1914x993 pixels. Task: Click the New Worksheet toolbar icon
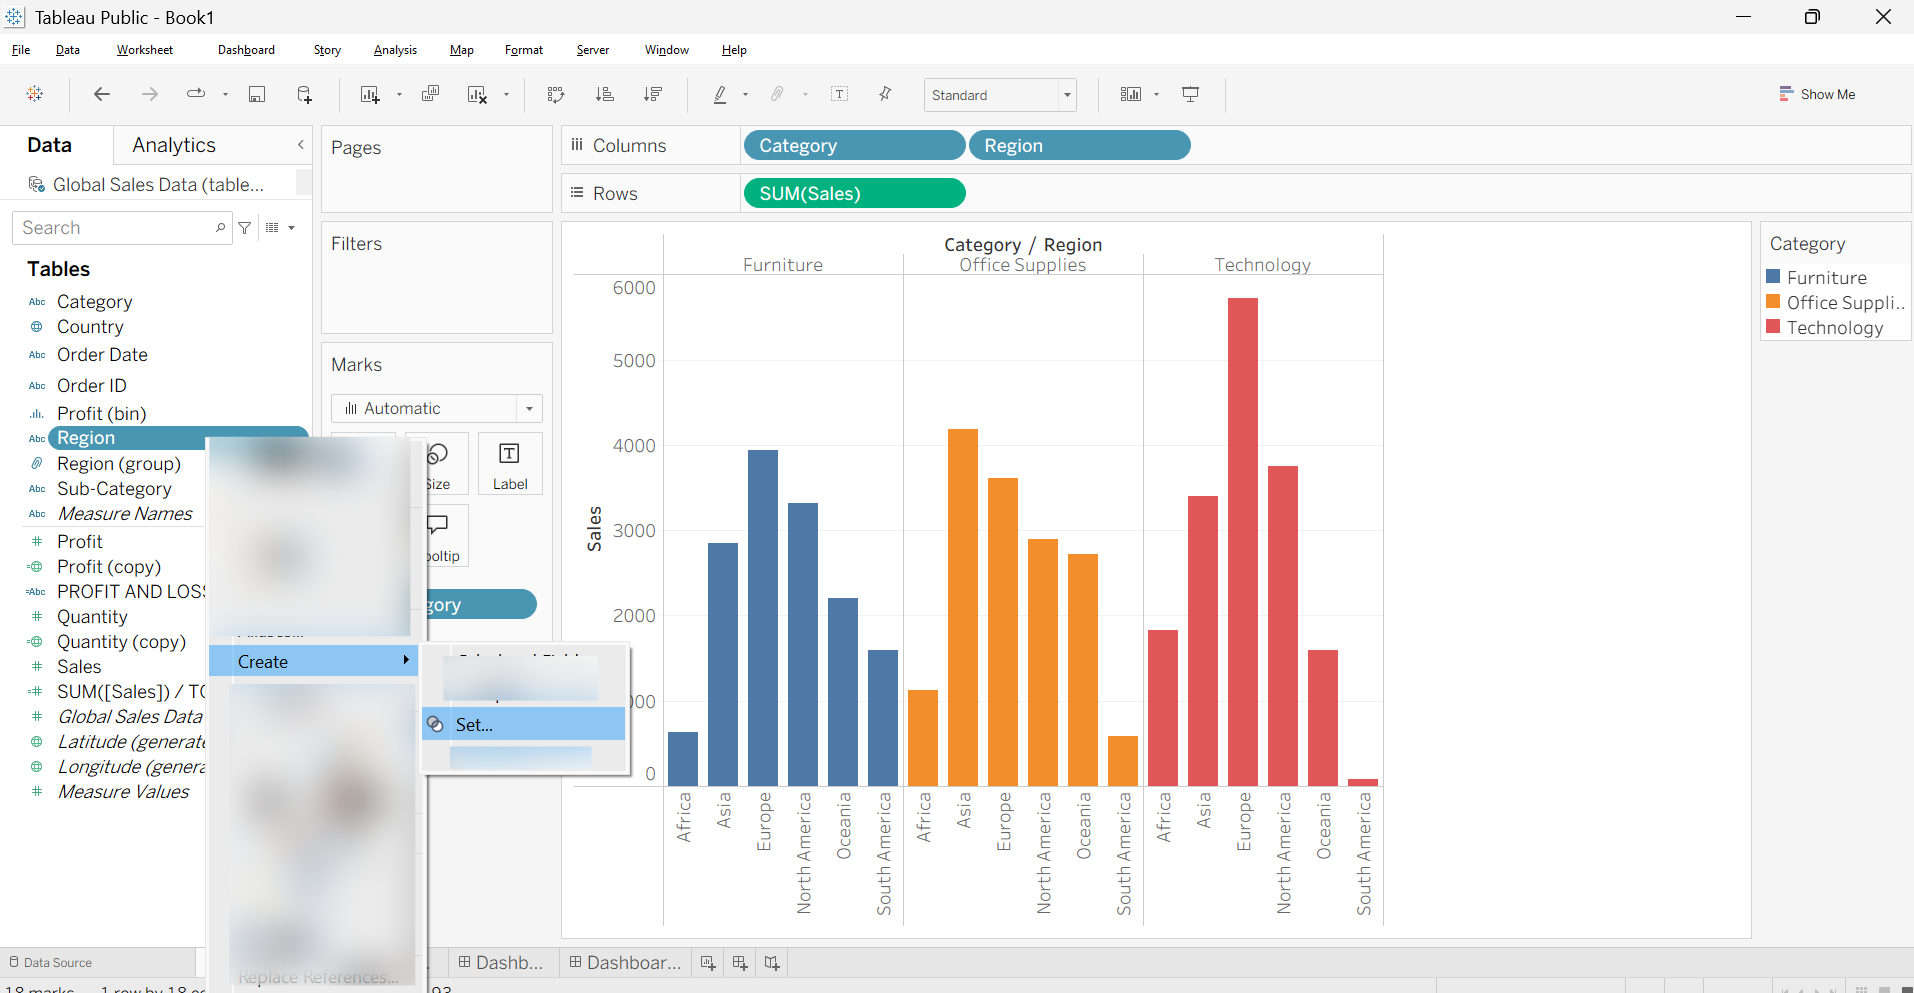click(x=370, y=94)
